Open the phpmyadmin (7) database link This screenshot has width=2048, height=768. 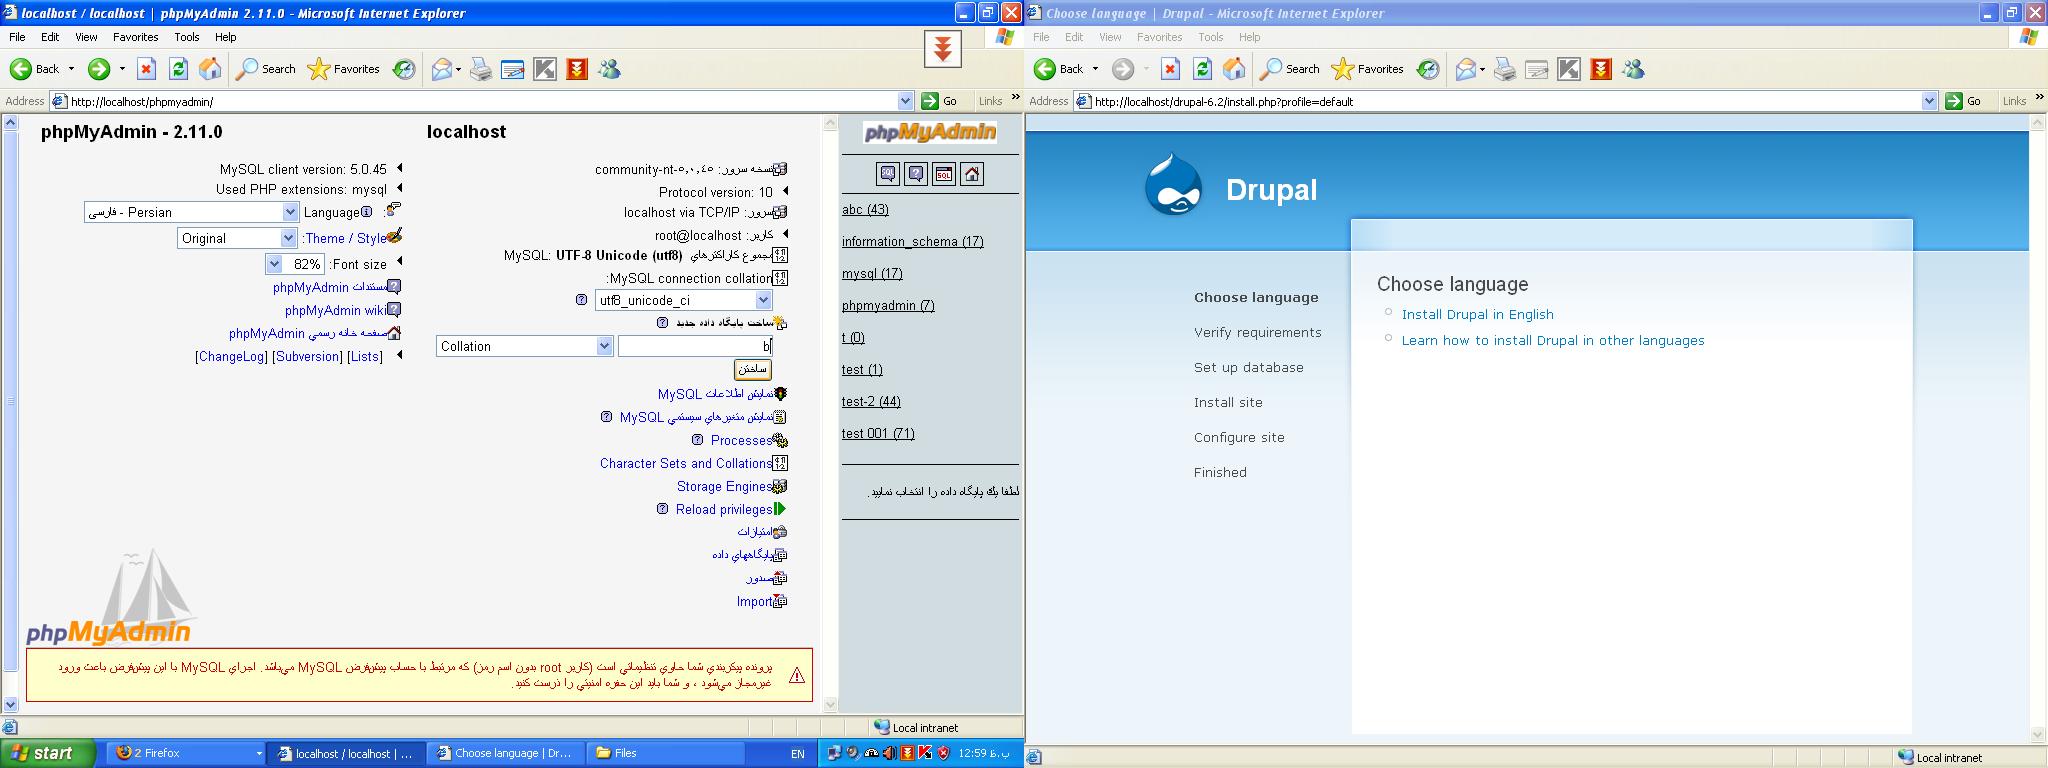pyautogui.click(x=888, y=305)
